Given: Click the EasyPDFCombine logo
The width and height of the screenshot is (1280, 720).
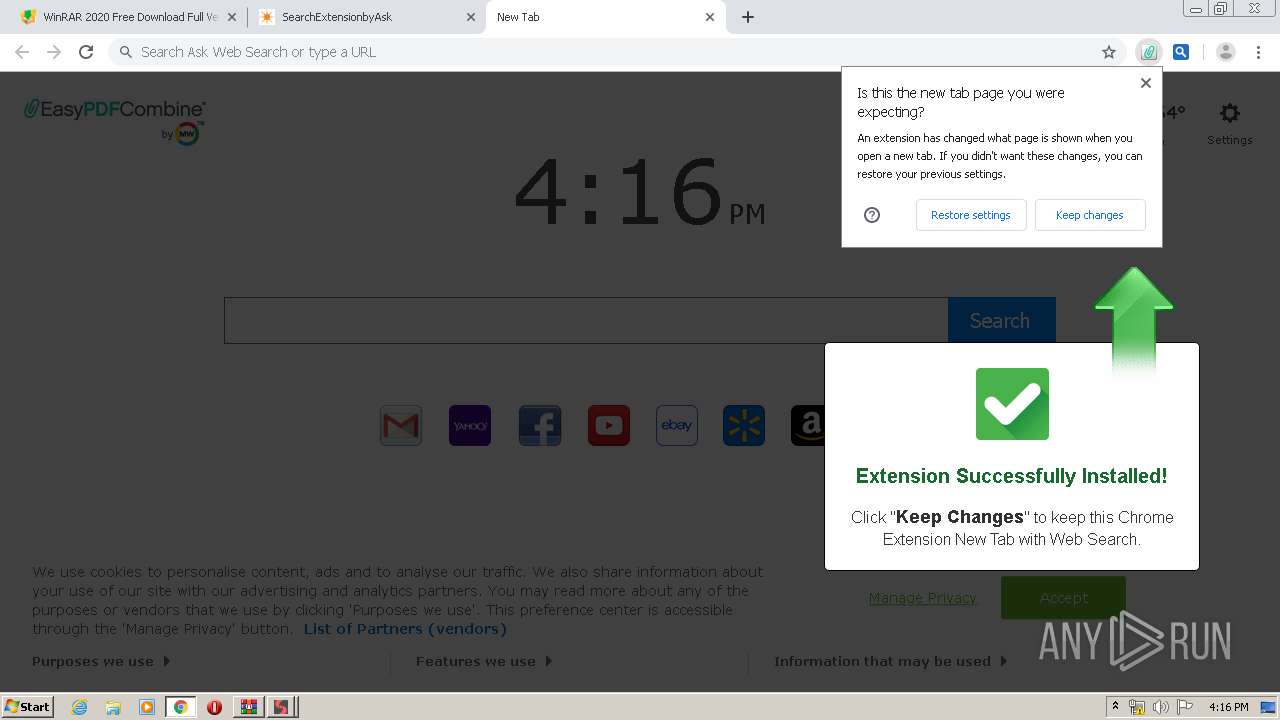Looking at the screenshot, I should coord(115,121).
